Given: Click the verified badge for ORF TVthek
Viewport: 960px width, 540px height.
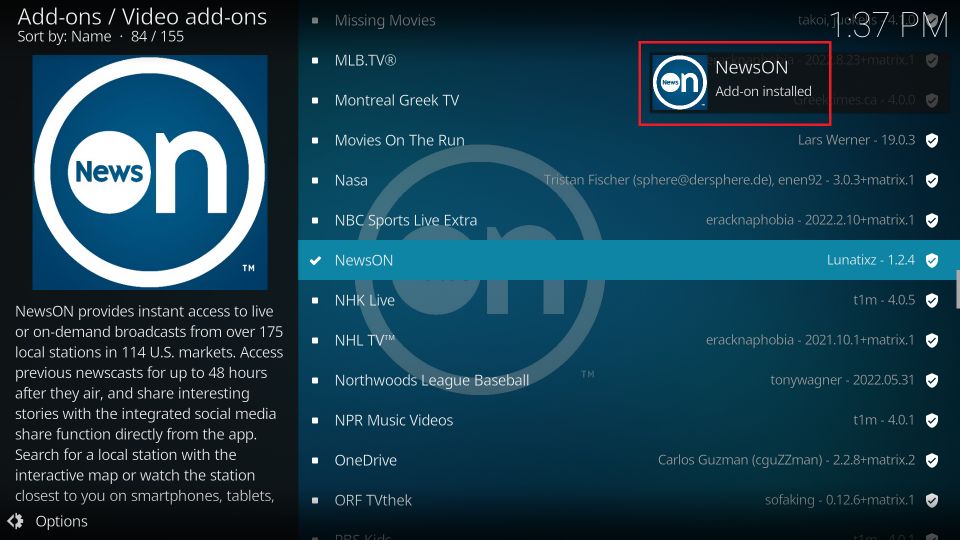Looking at the screenshot, I should [x=931, y=500].
